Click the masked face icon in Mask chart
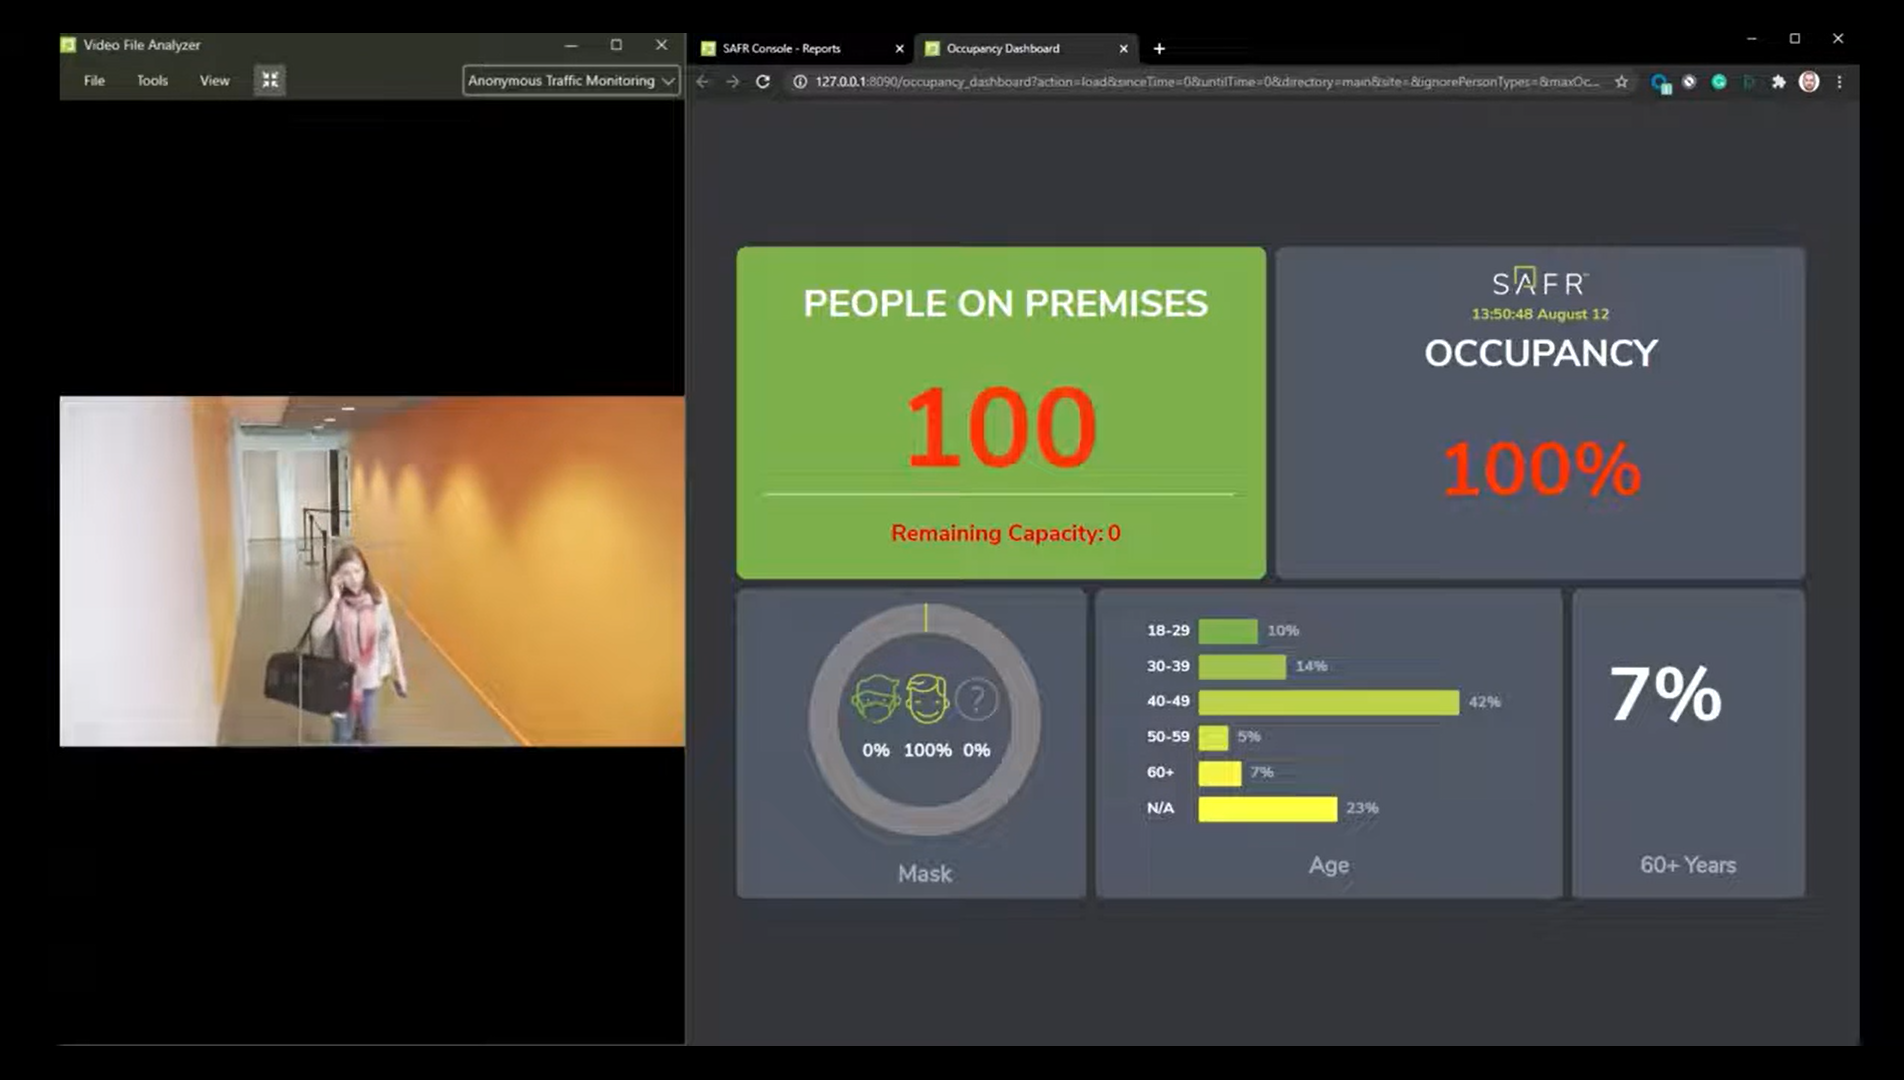The height and width of the screenshot is (1080, 1904). (875, 699)
